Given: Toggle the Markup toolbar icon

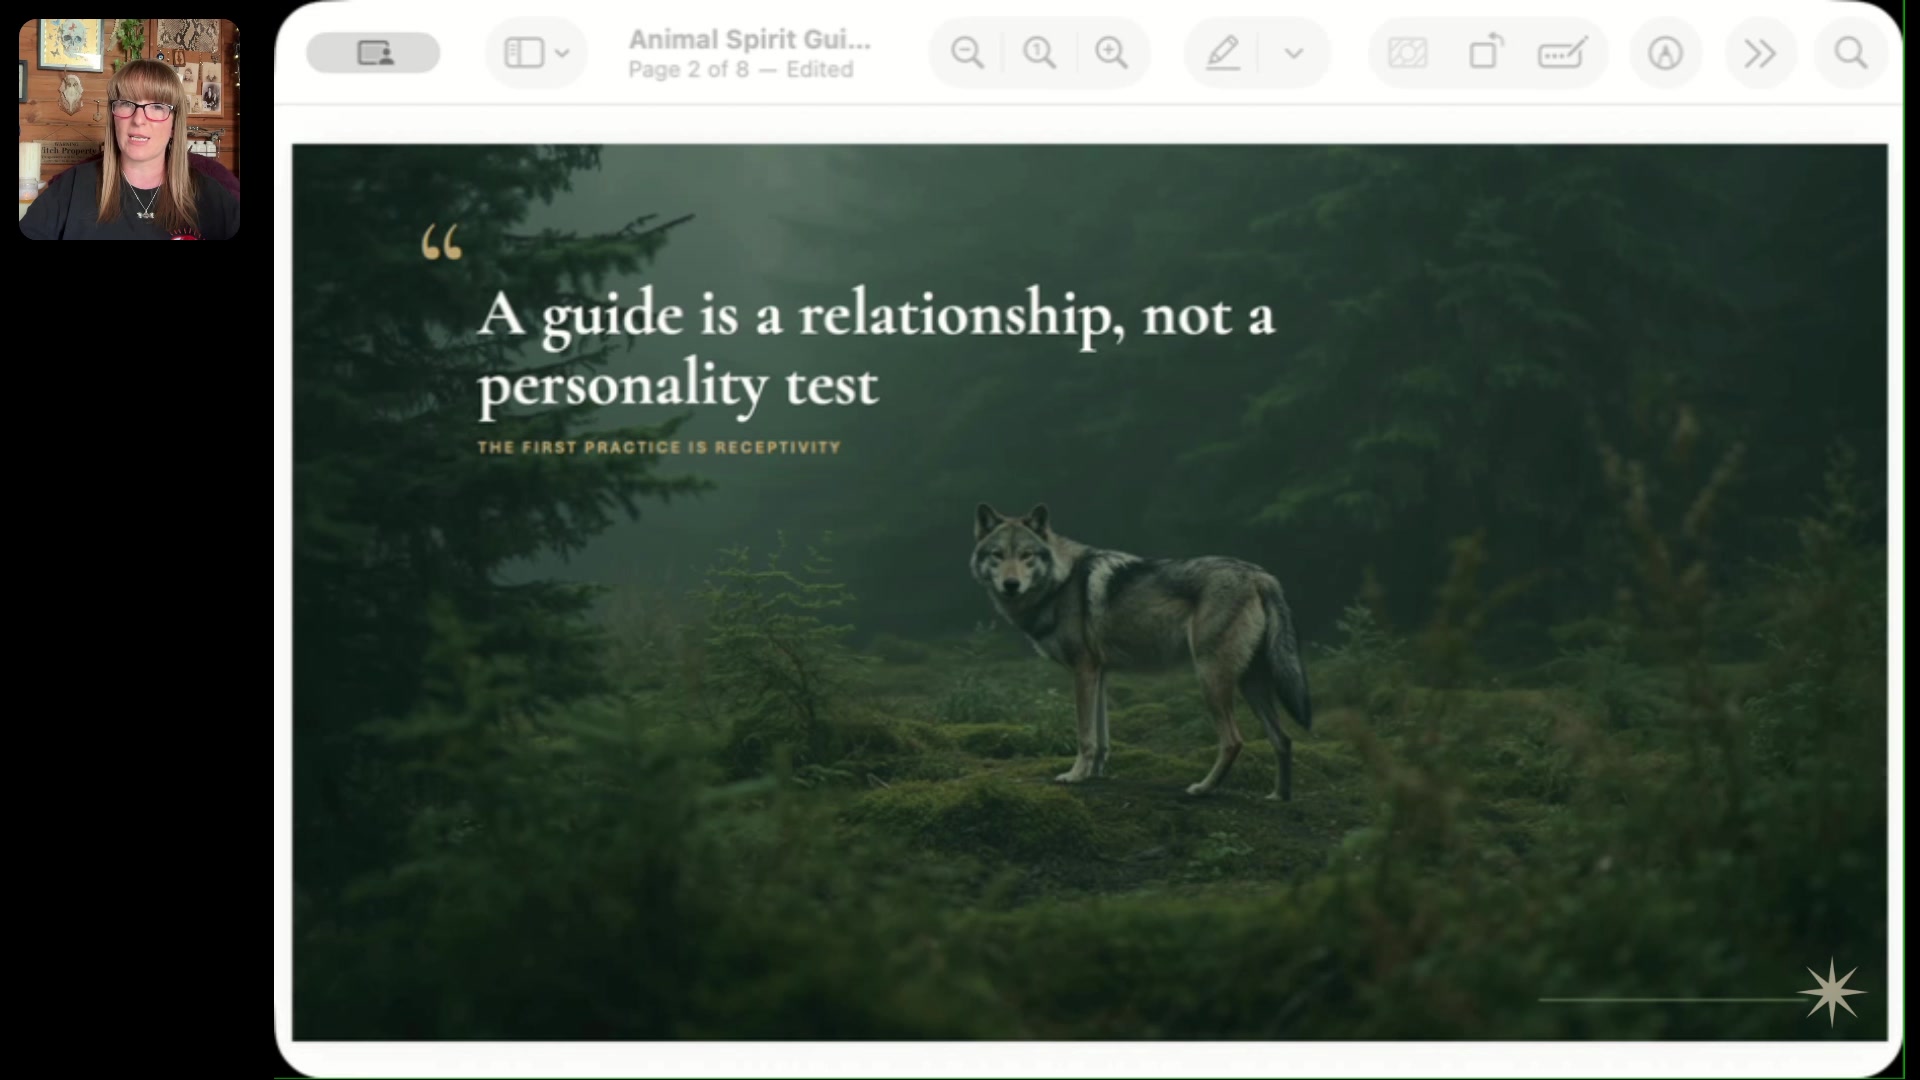Looking at the screenshot, I should pyautogui.click(x=1665, y=53).
